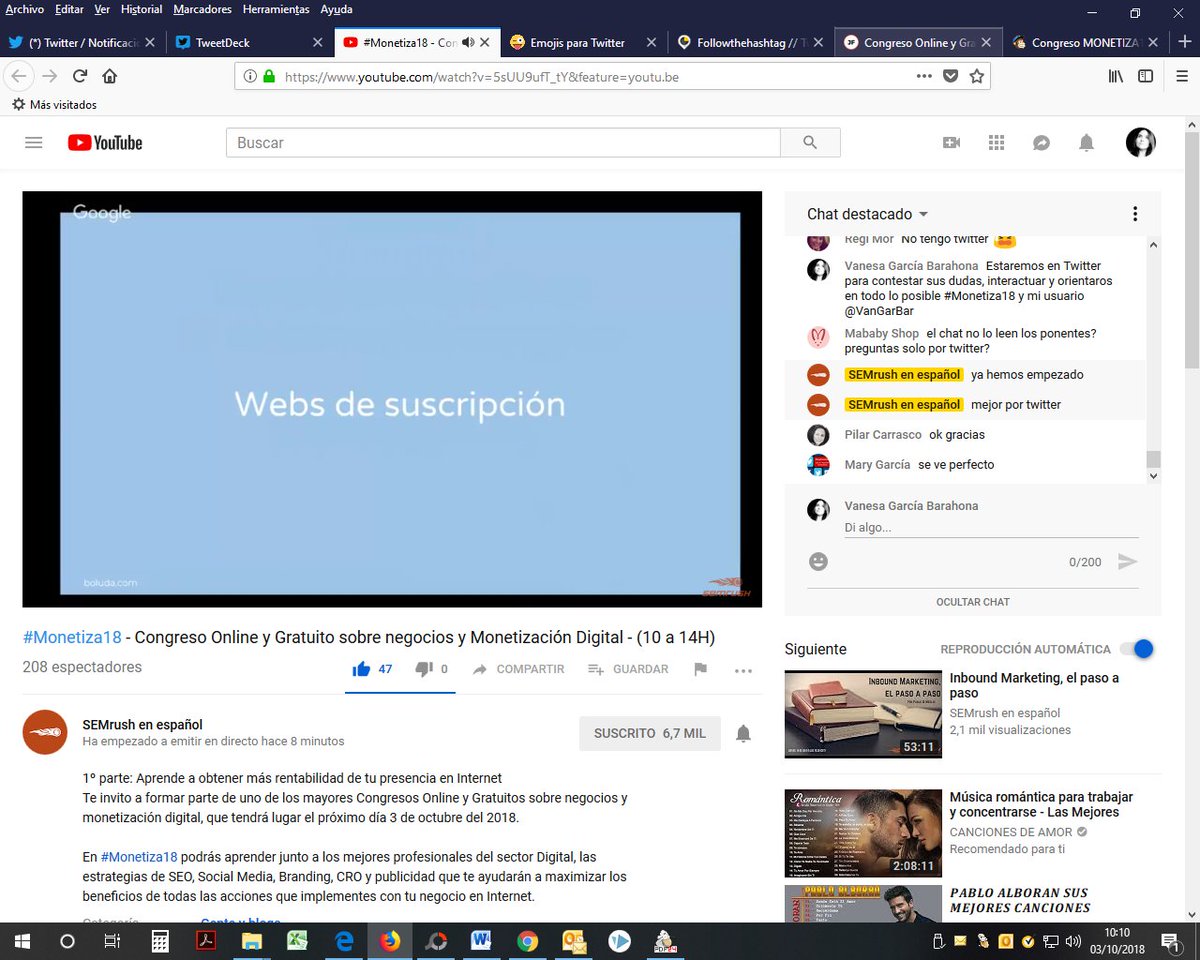Open the Historial menu
The width and height of the screenshot is (1200, 960).
click(x=141, y=9)
